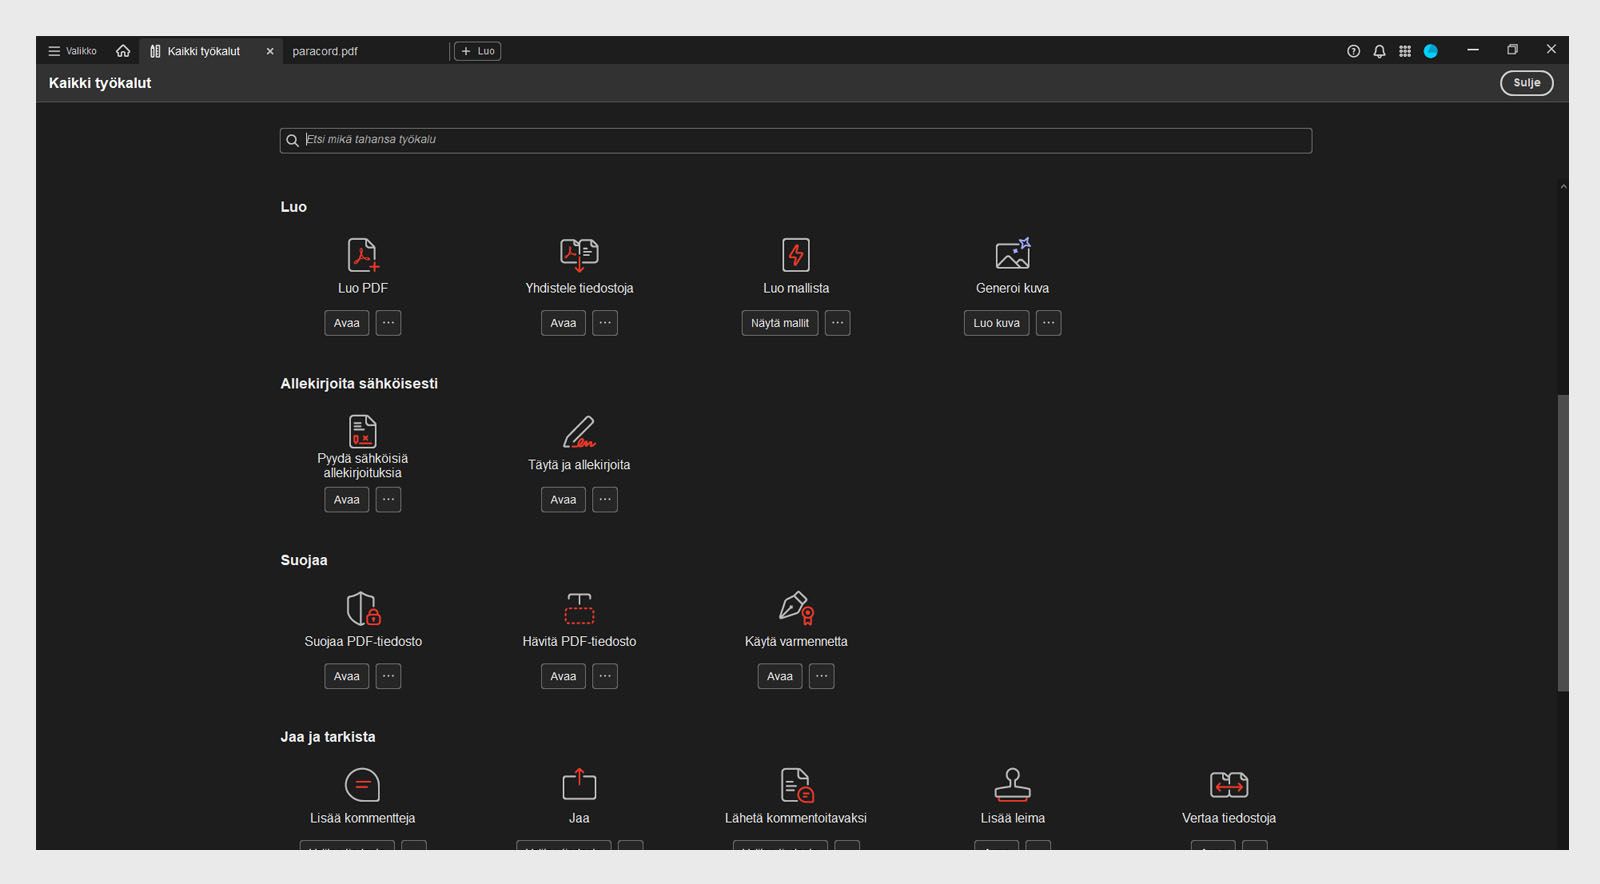
Task: Open the Lisää kommentteja icon
Action: pyautogui.click(x=362, y=785)
